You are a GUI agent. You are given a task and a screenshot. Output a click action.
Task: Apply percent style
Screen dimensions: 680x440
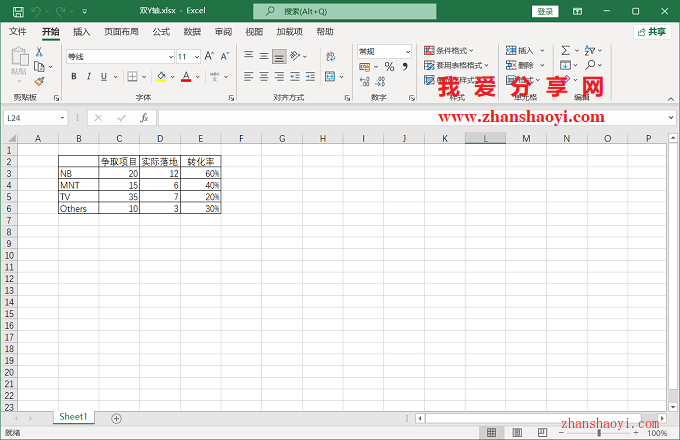click(389, 67)
